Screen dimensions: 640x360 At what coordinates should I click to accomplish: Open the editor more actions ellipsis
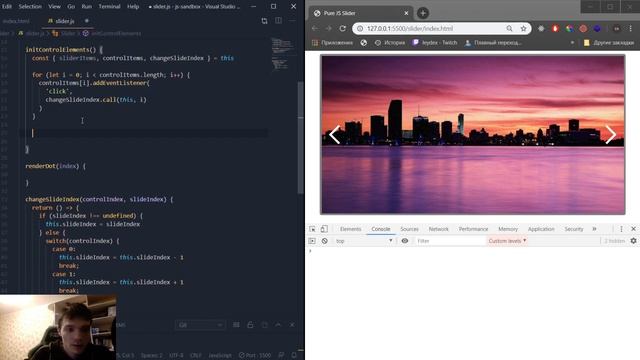click(x=292, y=21)
